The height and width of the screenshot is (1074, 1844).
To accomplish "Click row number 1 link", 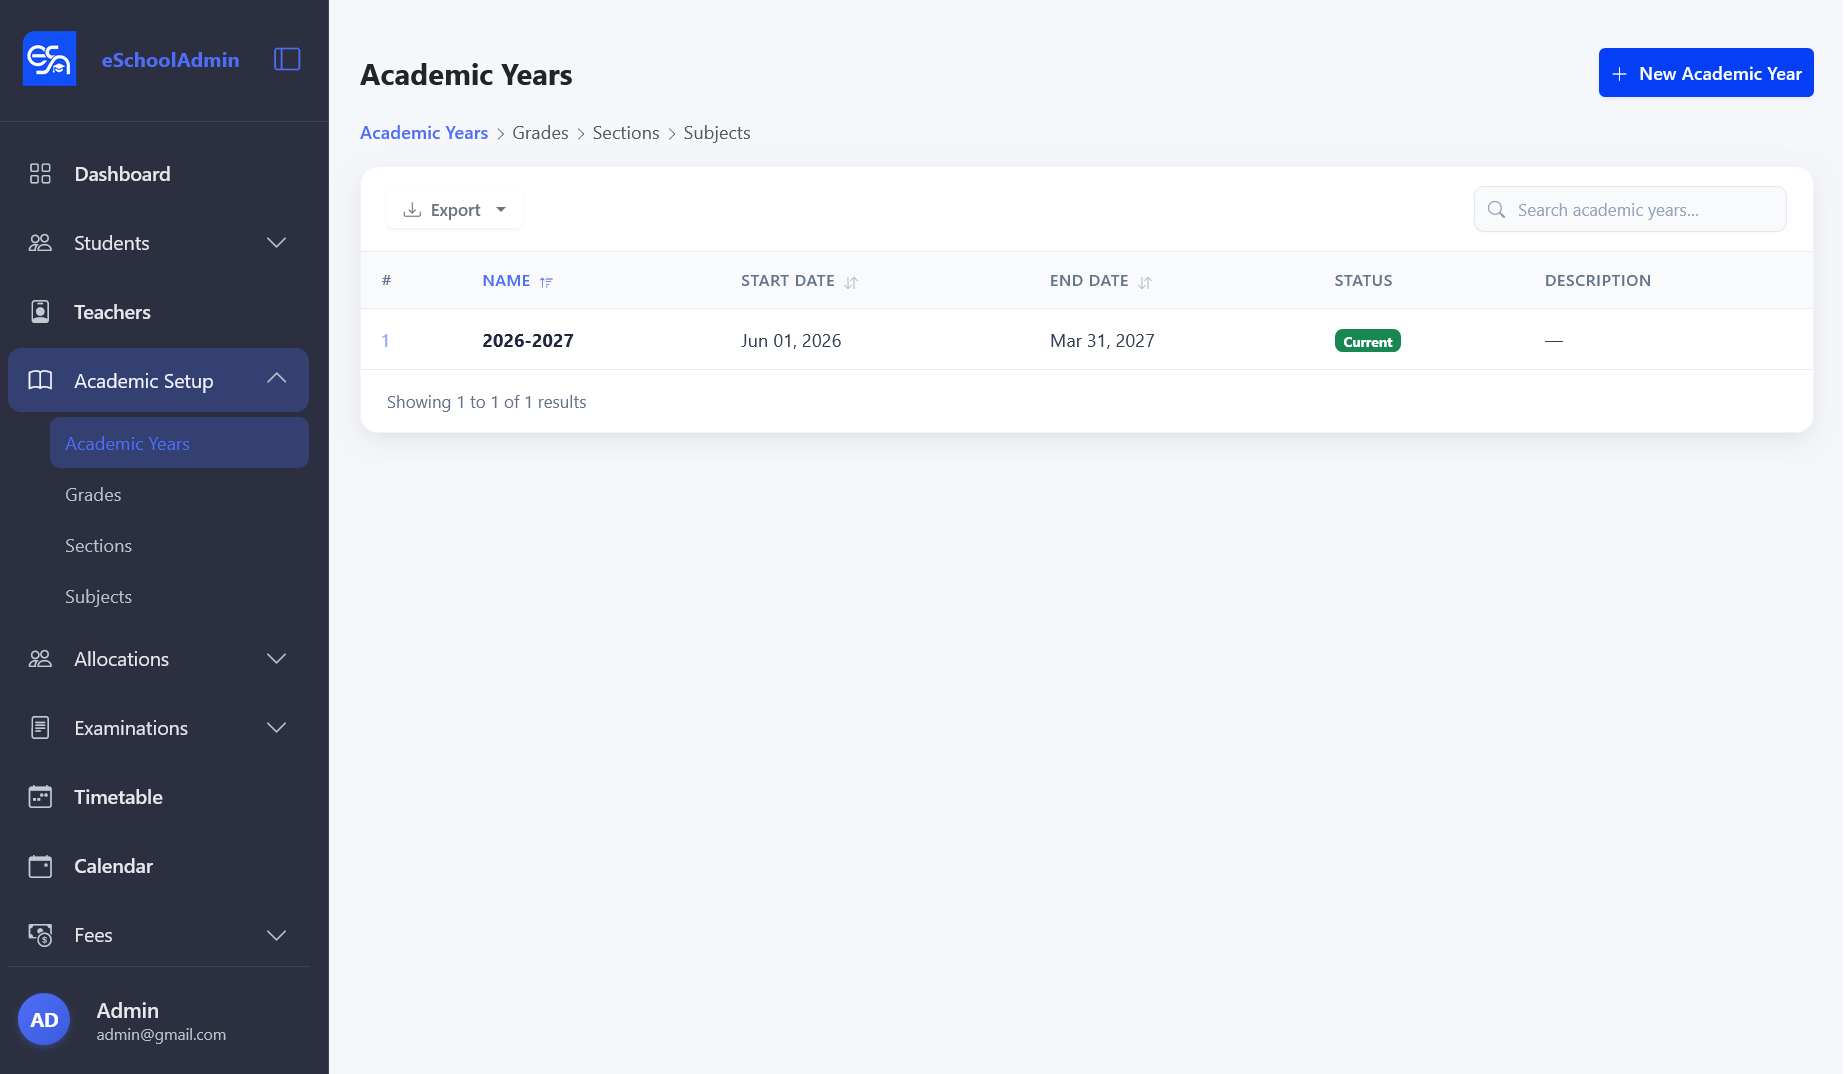I will tap(385, 341).
